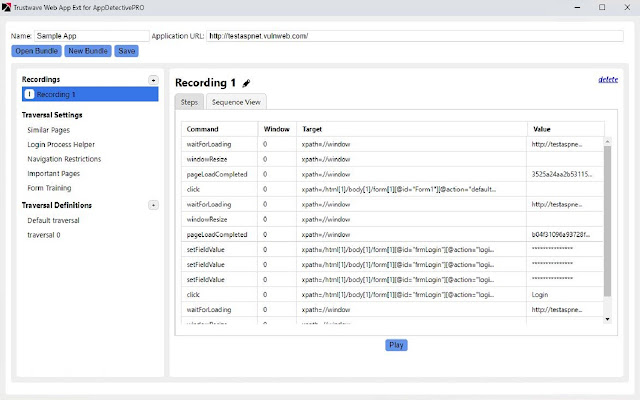Click the delete link for Recording 1

tap(608, 80)
